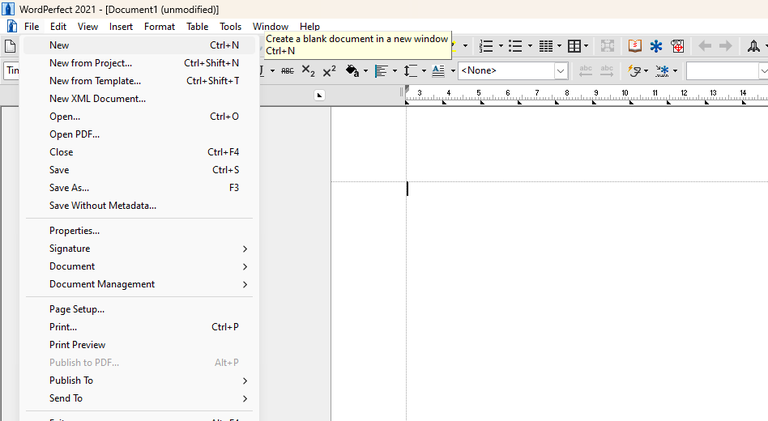Choose Open... in File menu
This screenshot has width=768, height=421.
[139, 117]
